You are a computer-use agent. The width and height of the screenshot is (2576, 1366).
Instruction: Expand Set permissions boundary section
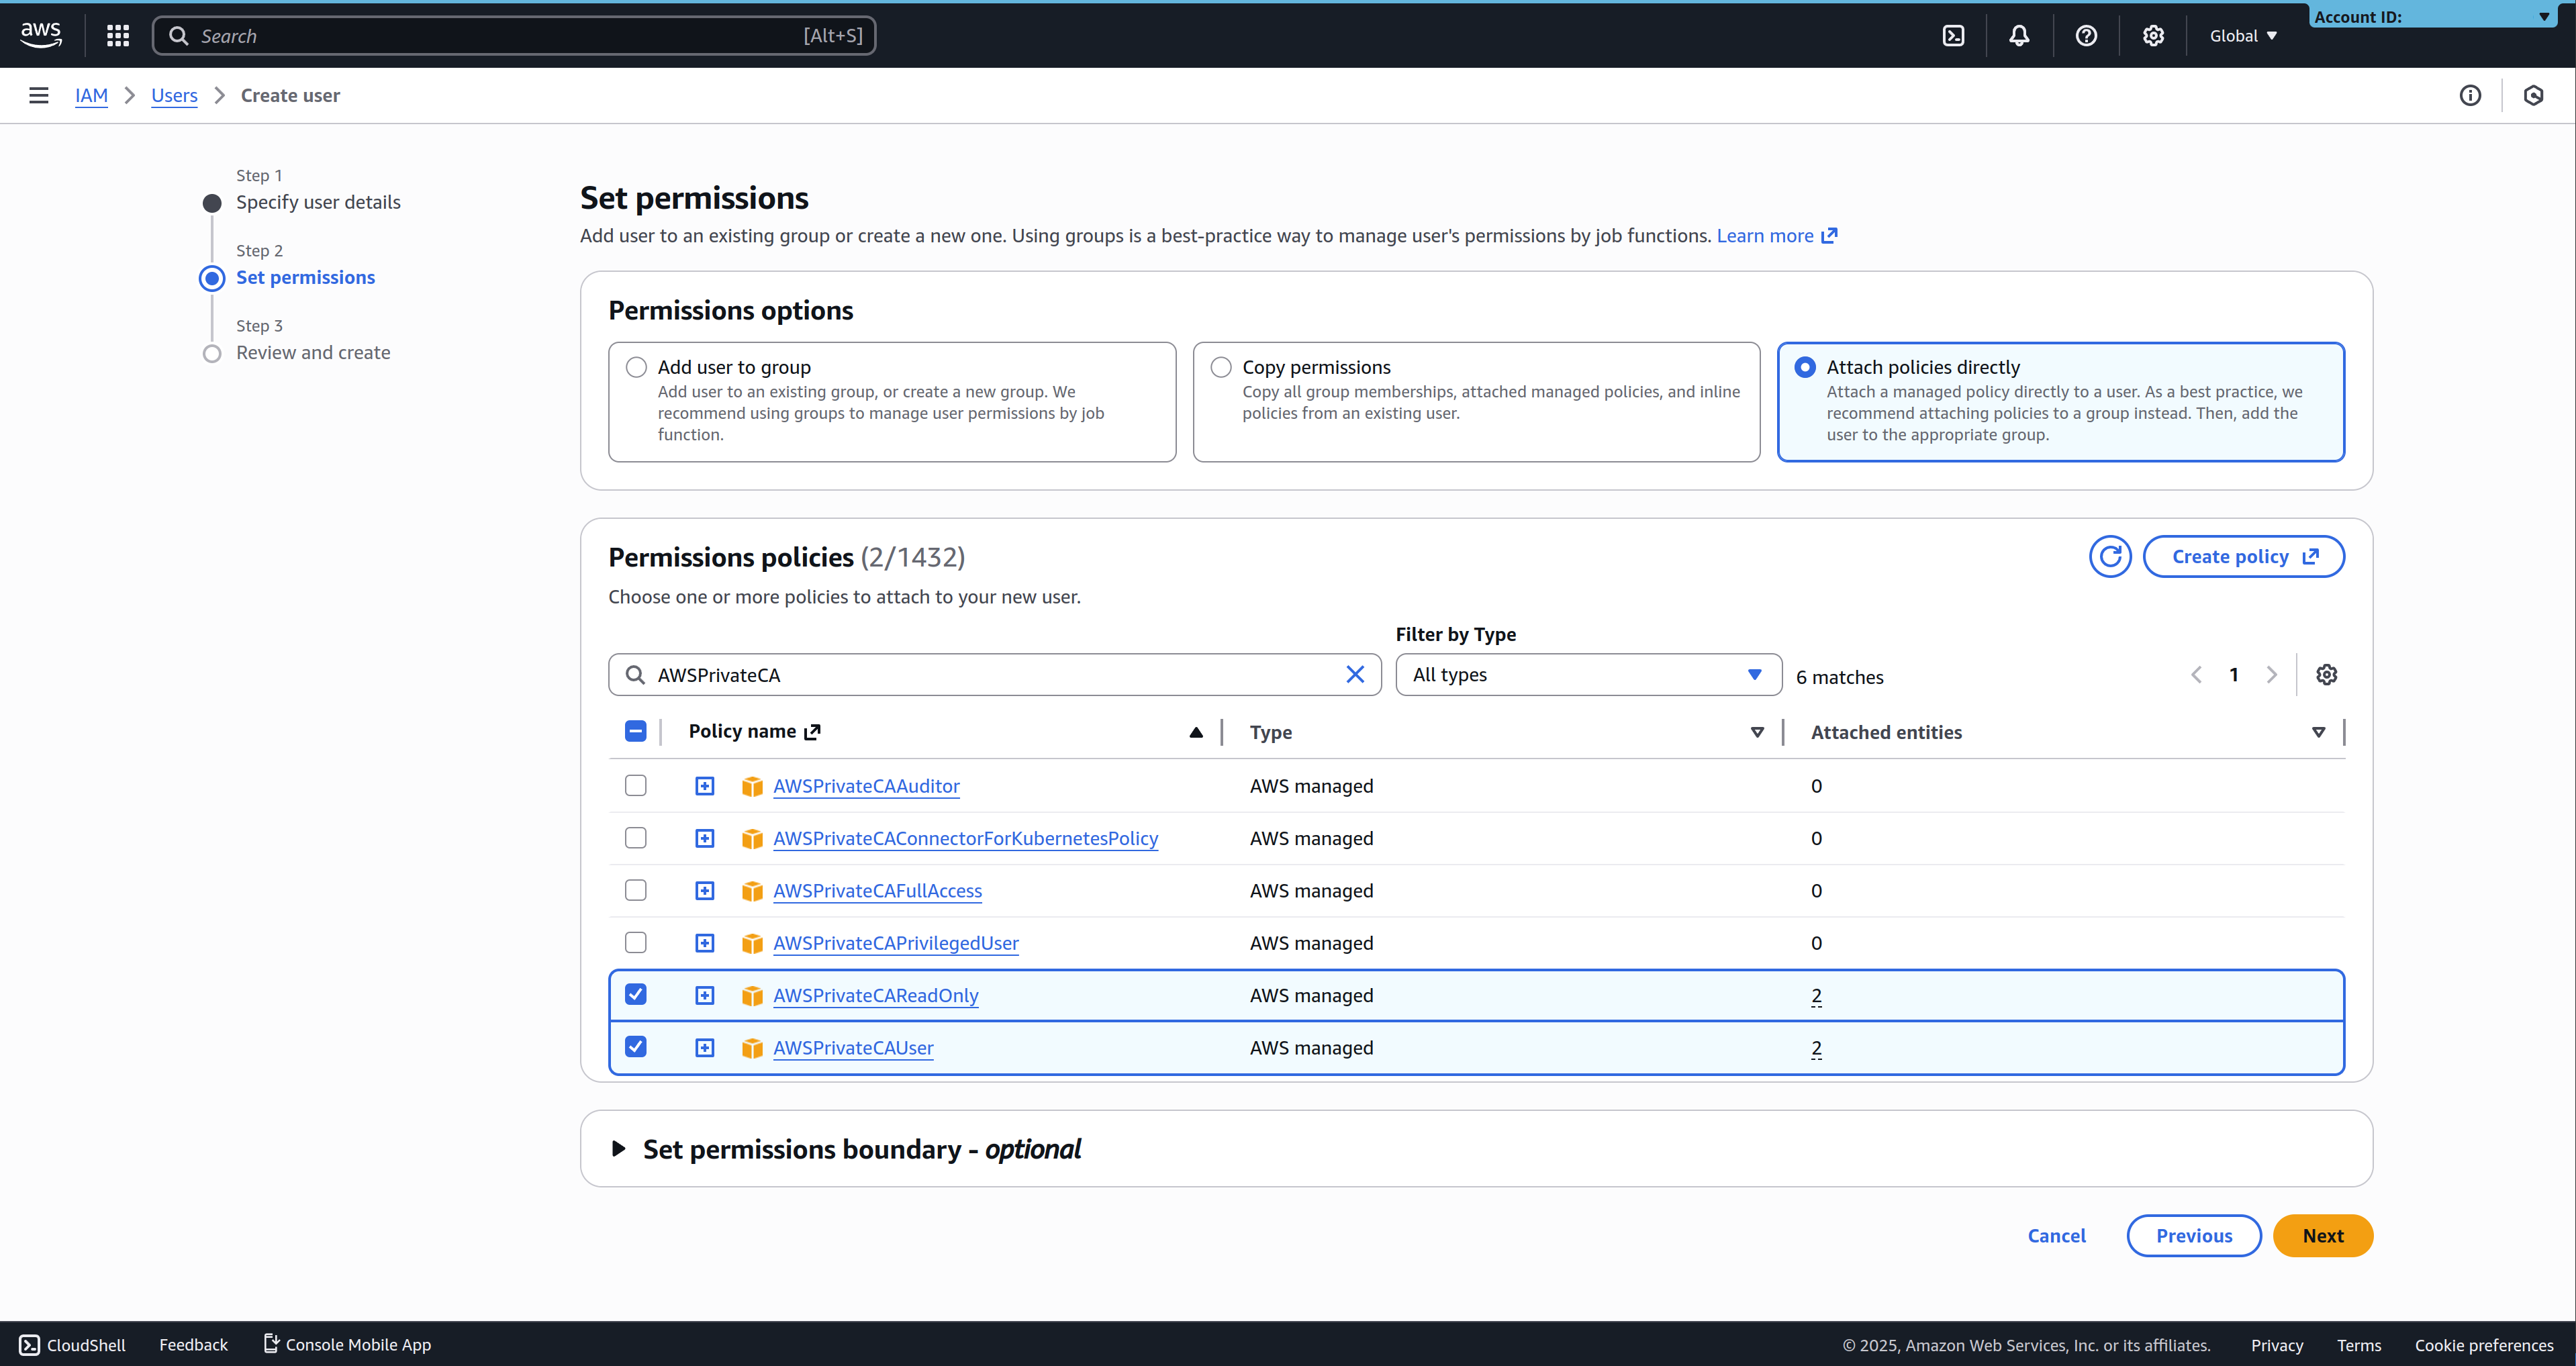pos(619,1149)
